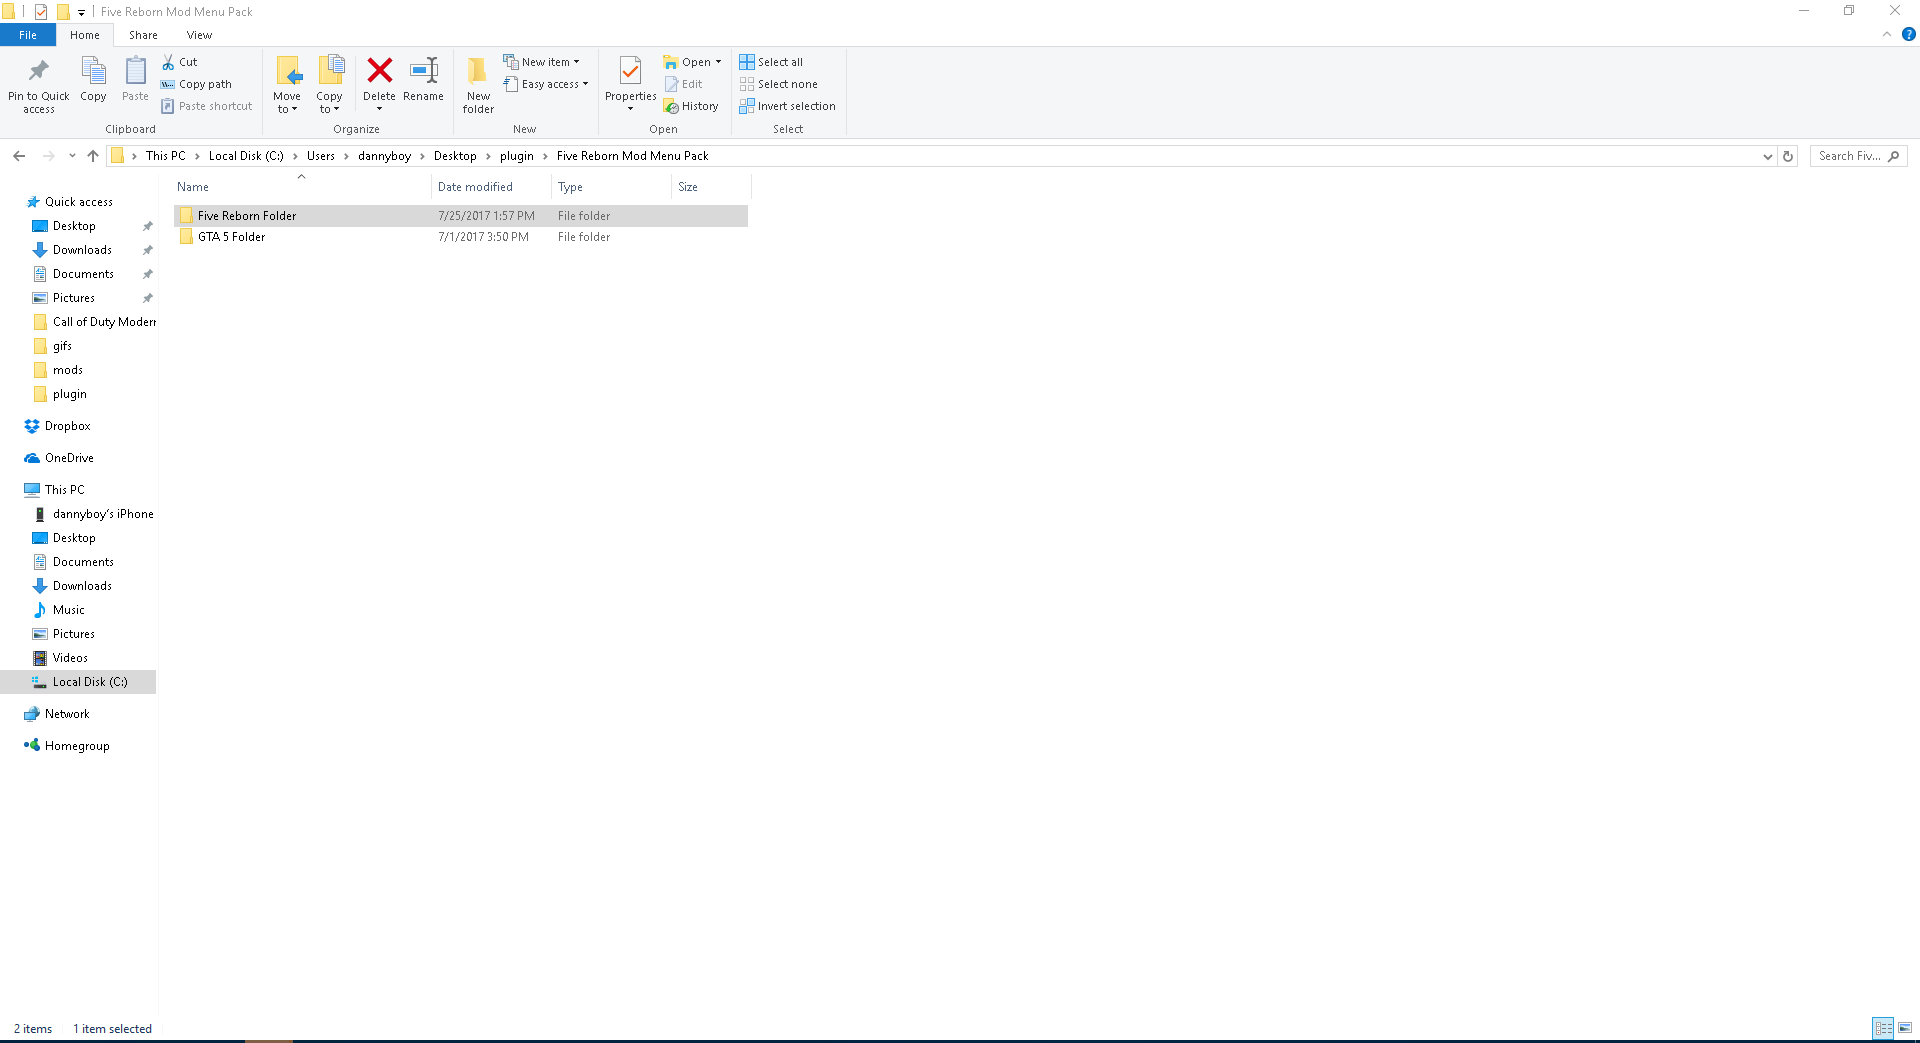Image resolution: width=1920 pixels, height=1043 pixels.
Task: Switch to the Share ribbon tab
Action: tap(143, 35)
